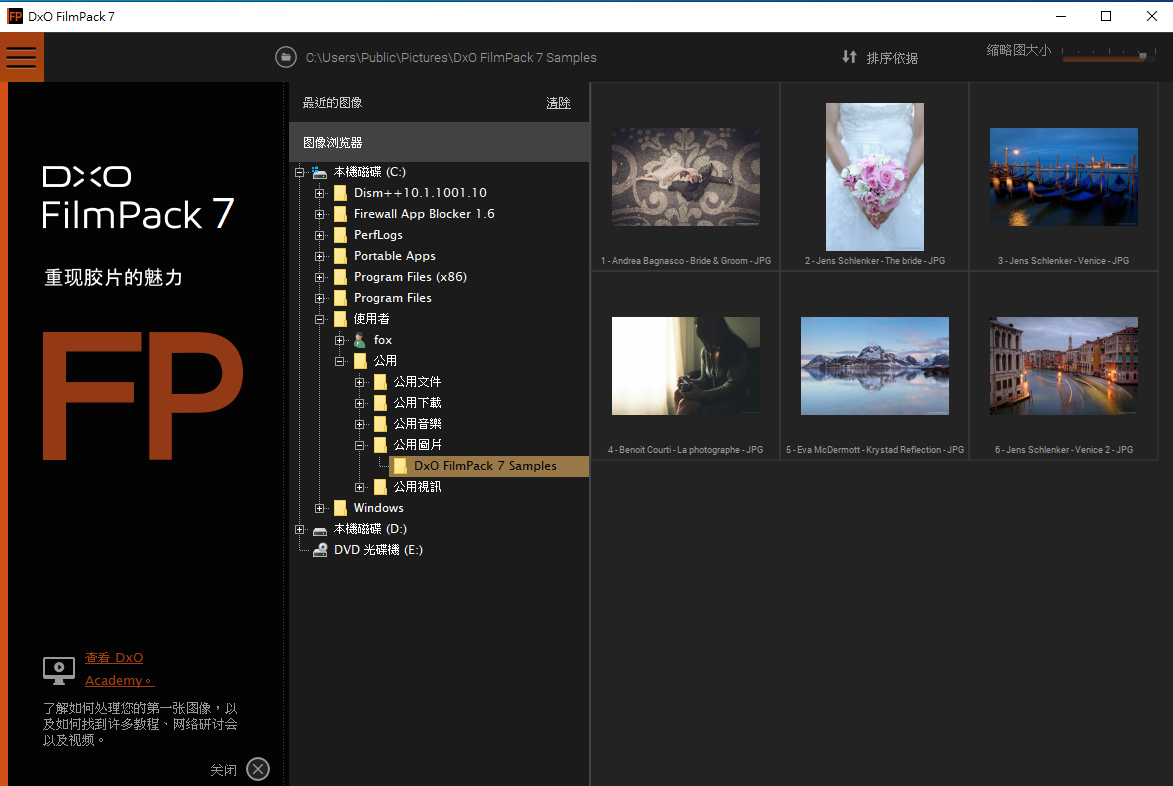Viewport: 1173px width, 786px height.
Task: Open the 查看 DxO Academy link
Action: [x=119, y=669]
